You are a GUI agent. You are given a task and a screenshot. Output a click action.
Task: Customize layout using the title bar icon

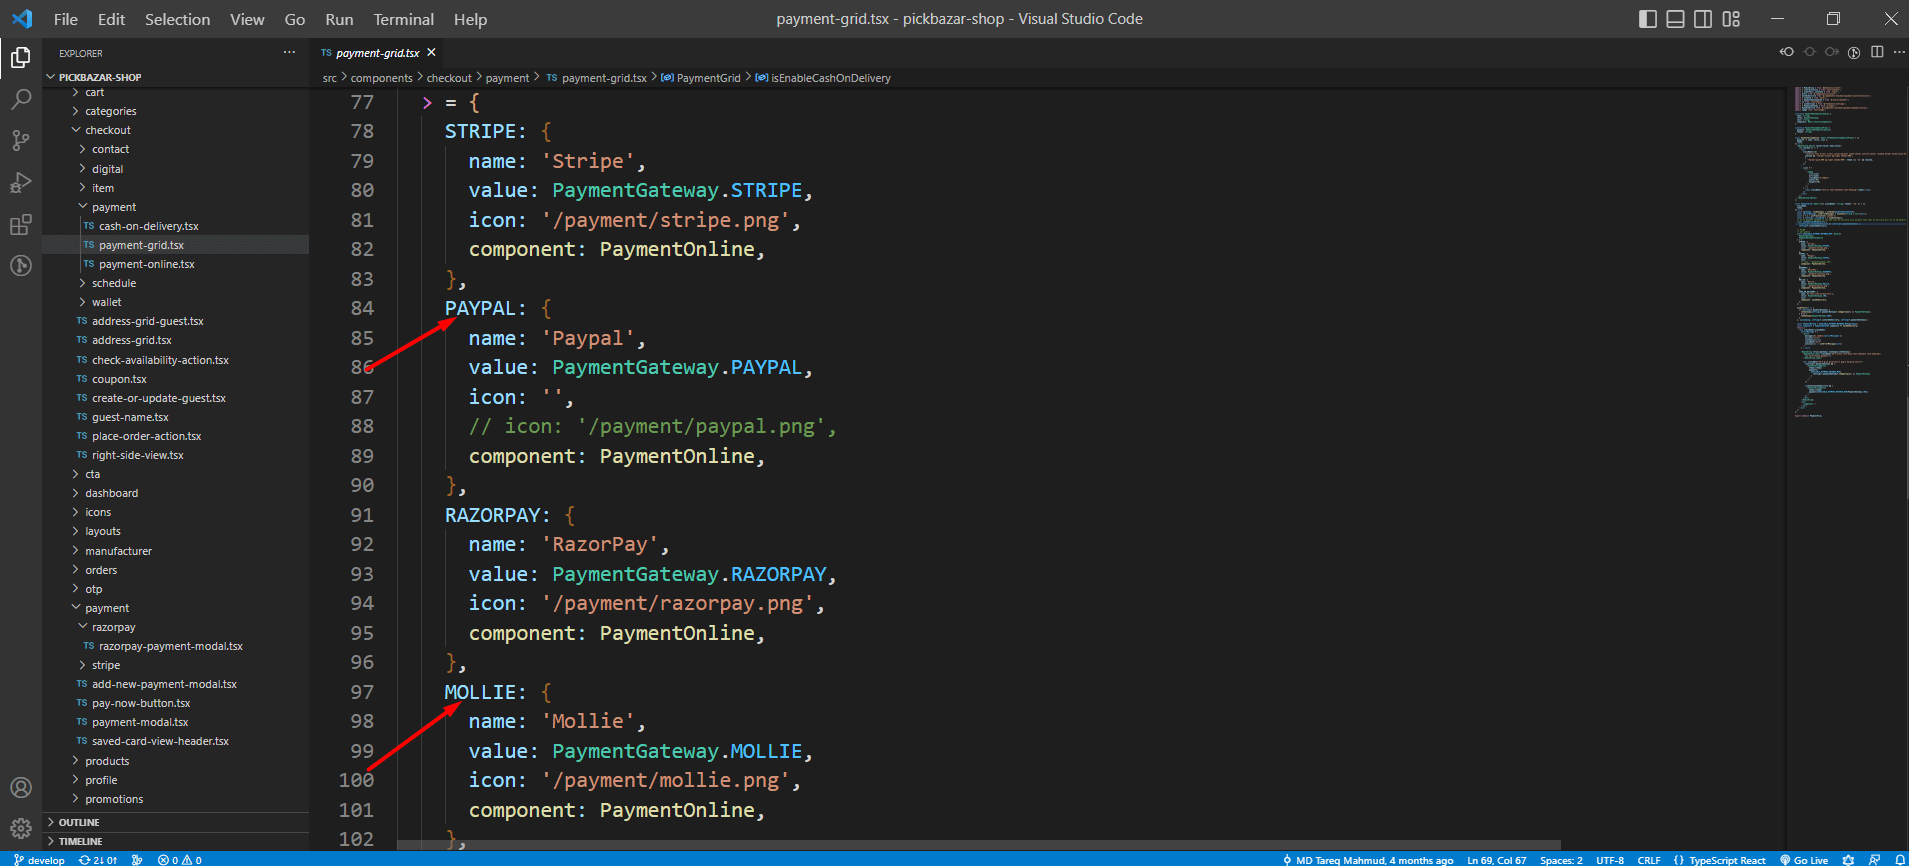[1731, 19]
